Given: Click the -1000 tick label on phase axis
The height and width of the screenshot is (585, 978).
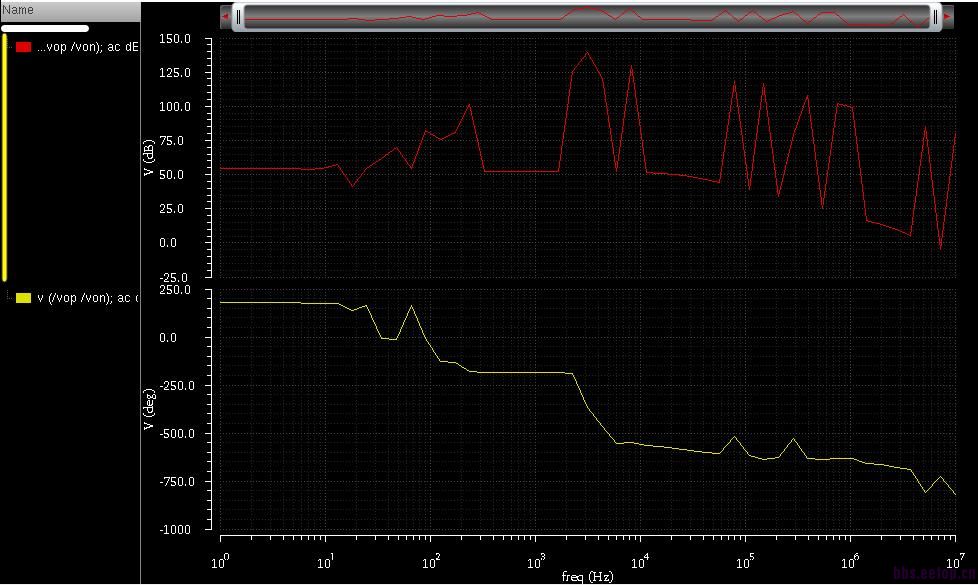Looking at the screenshot, I should 175,529.
